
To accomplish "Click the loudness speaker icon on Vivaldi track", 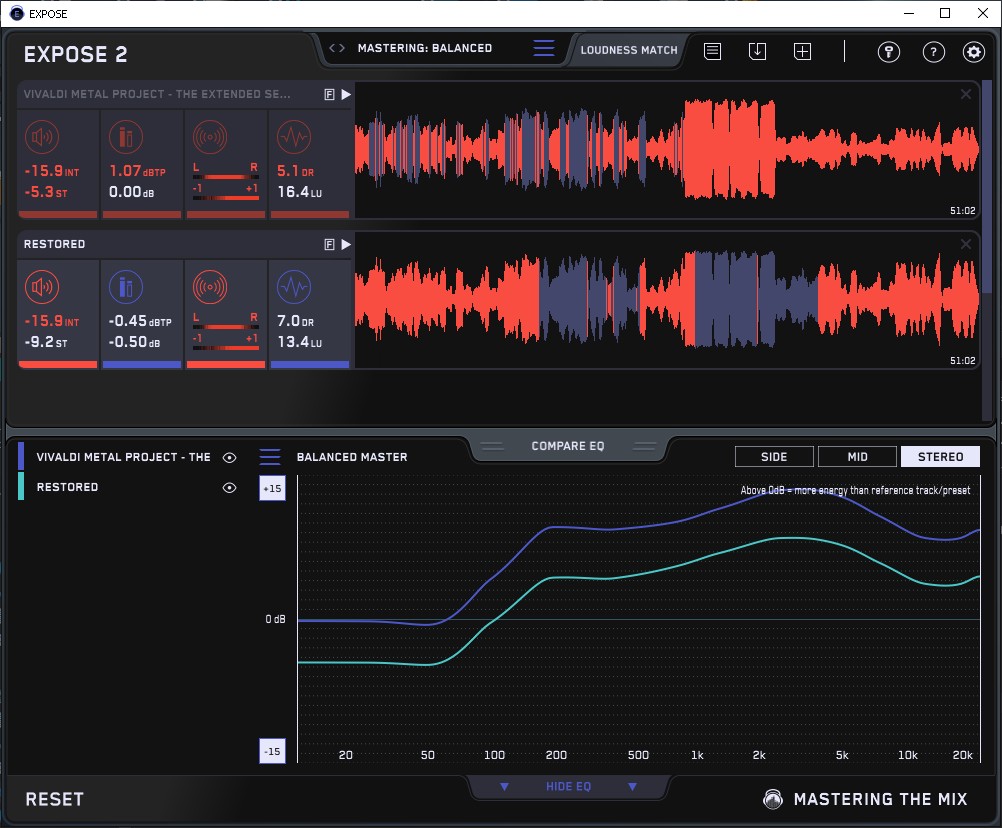I will click(42, 137).
